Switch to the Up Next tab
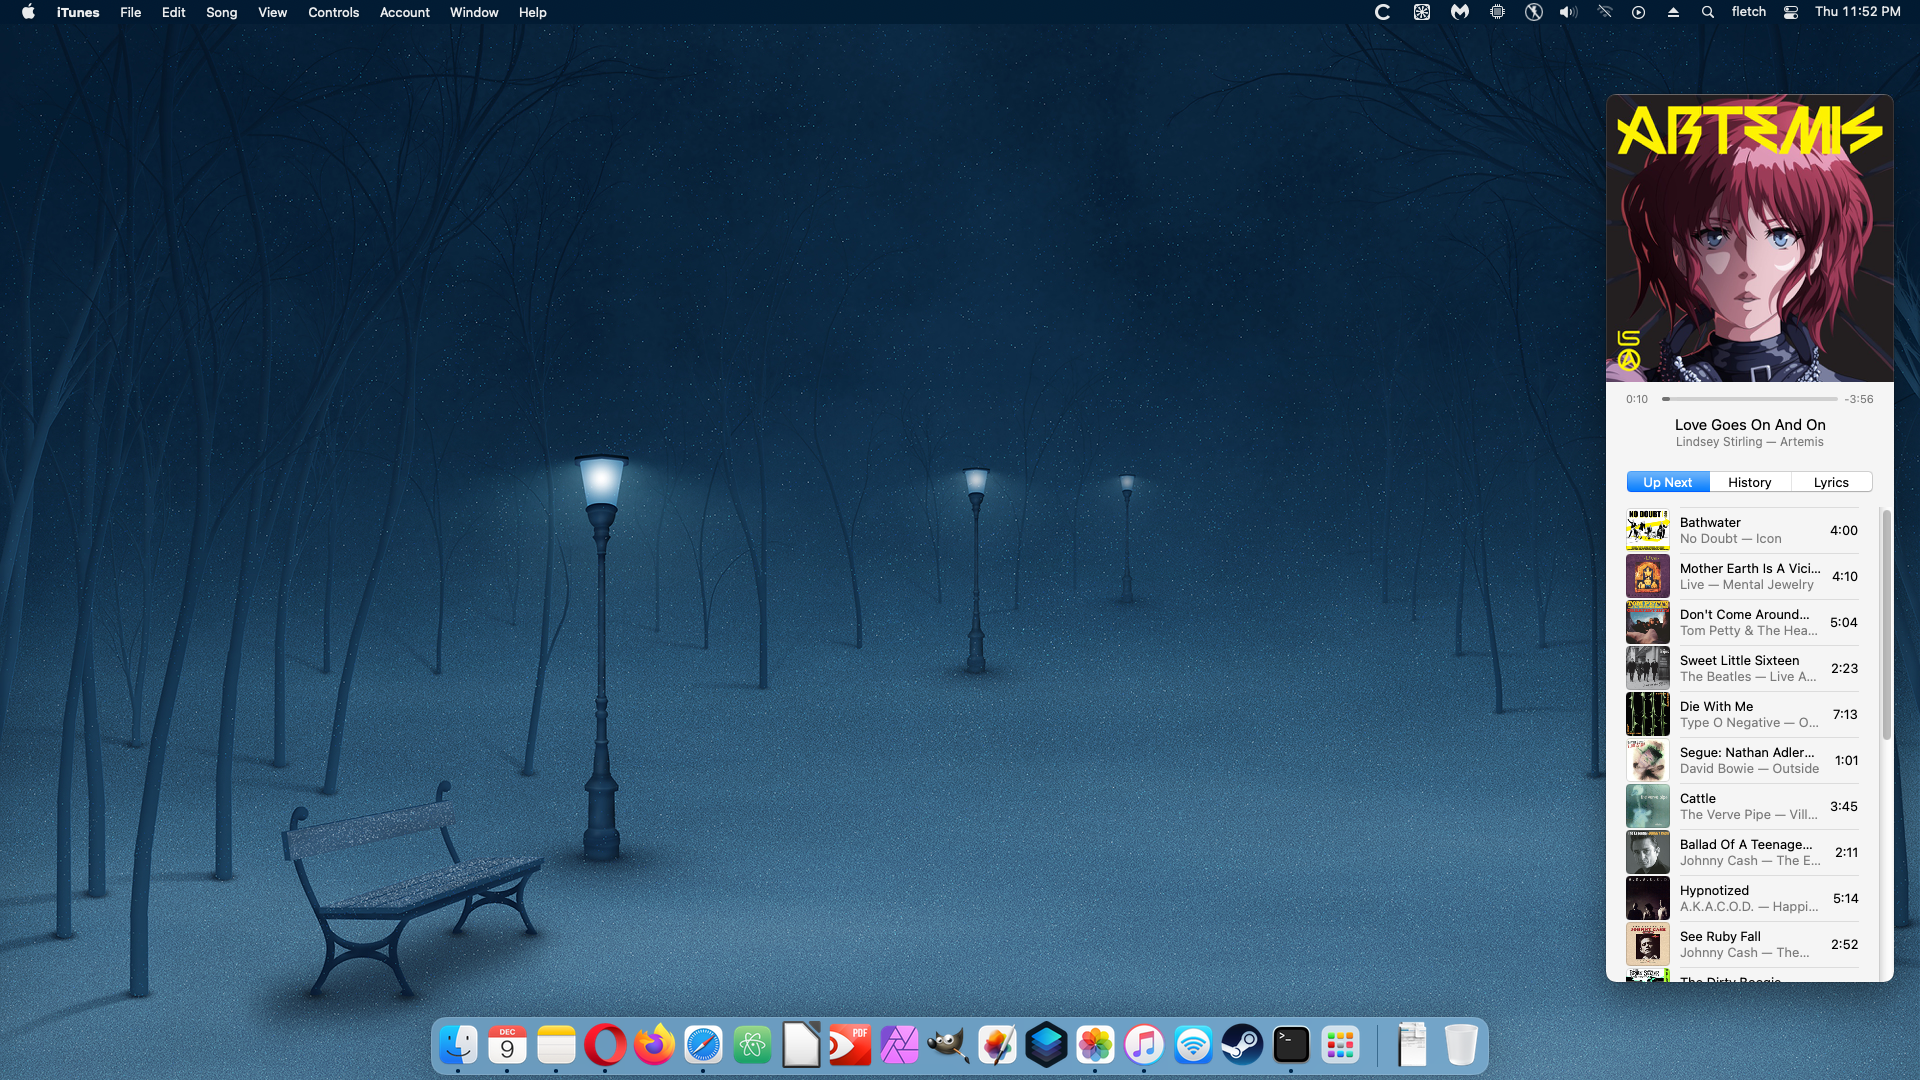The height and width of the screenshot is (1080, 1920). 1668,482
